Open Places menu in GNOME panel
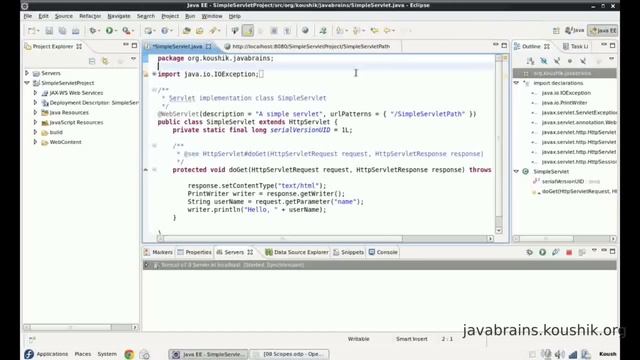Screen dimensions: 640x360 [x=83, y=354]
